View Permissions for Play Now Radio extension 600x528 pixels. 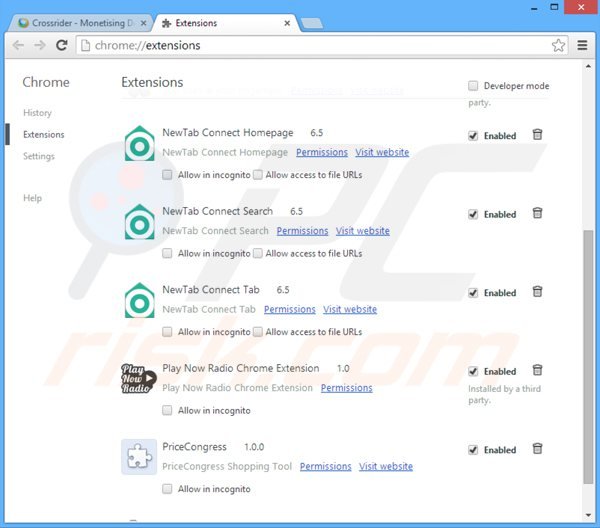tap(346, 388)
